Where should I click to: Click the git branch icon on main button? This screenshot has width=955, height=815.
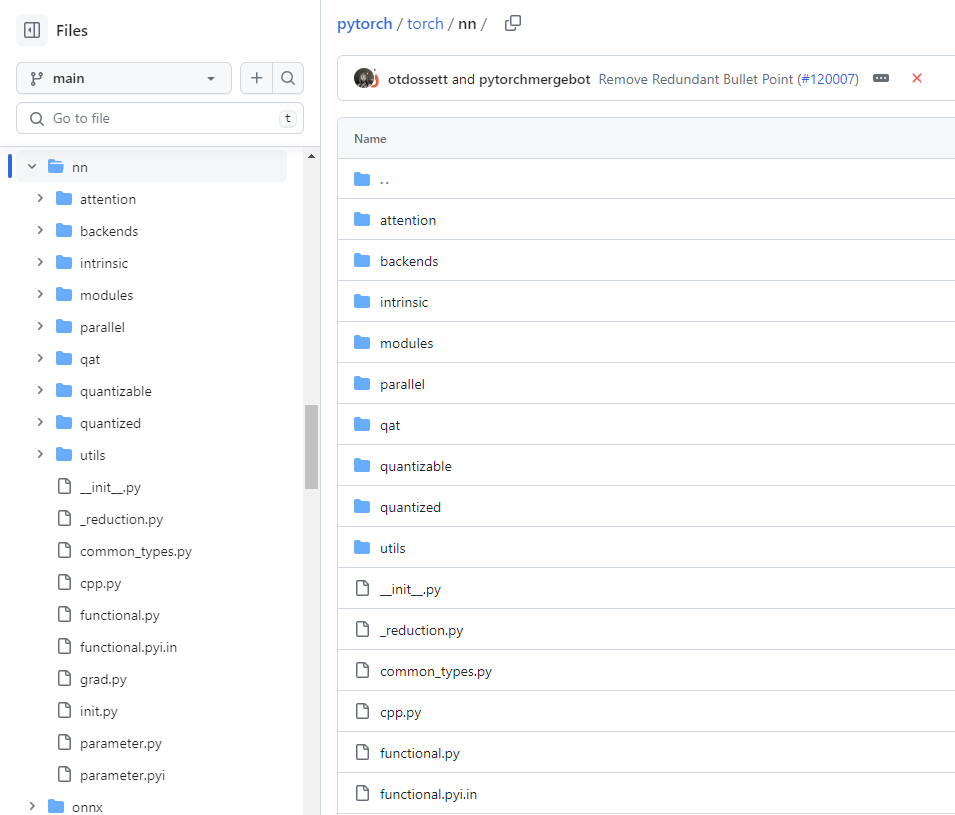click(37, 78)
